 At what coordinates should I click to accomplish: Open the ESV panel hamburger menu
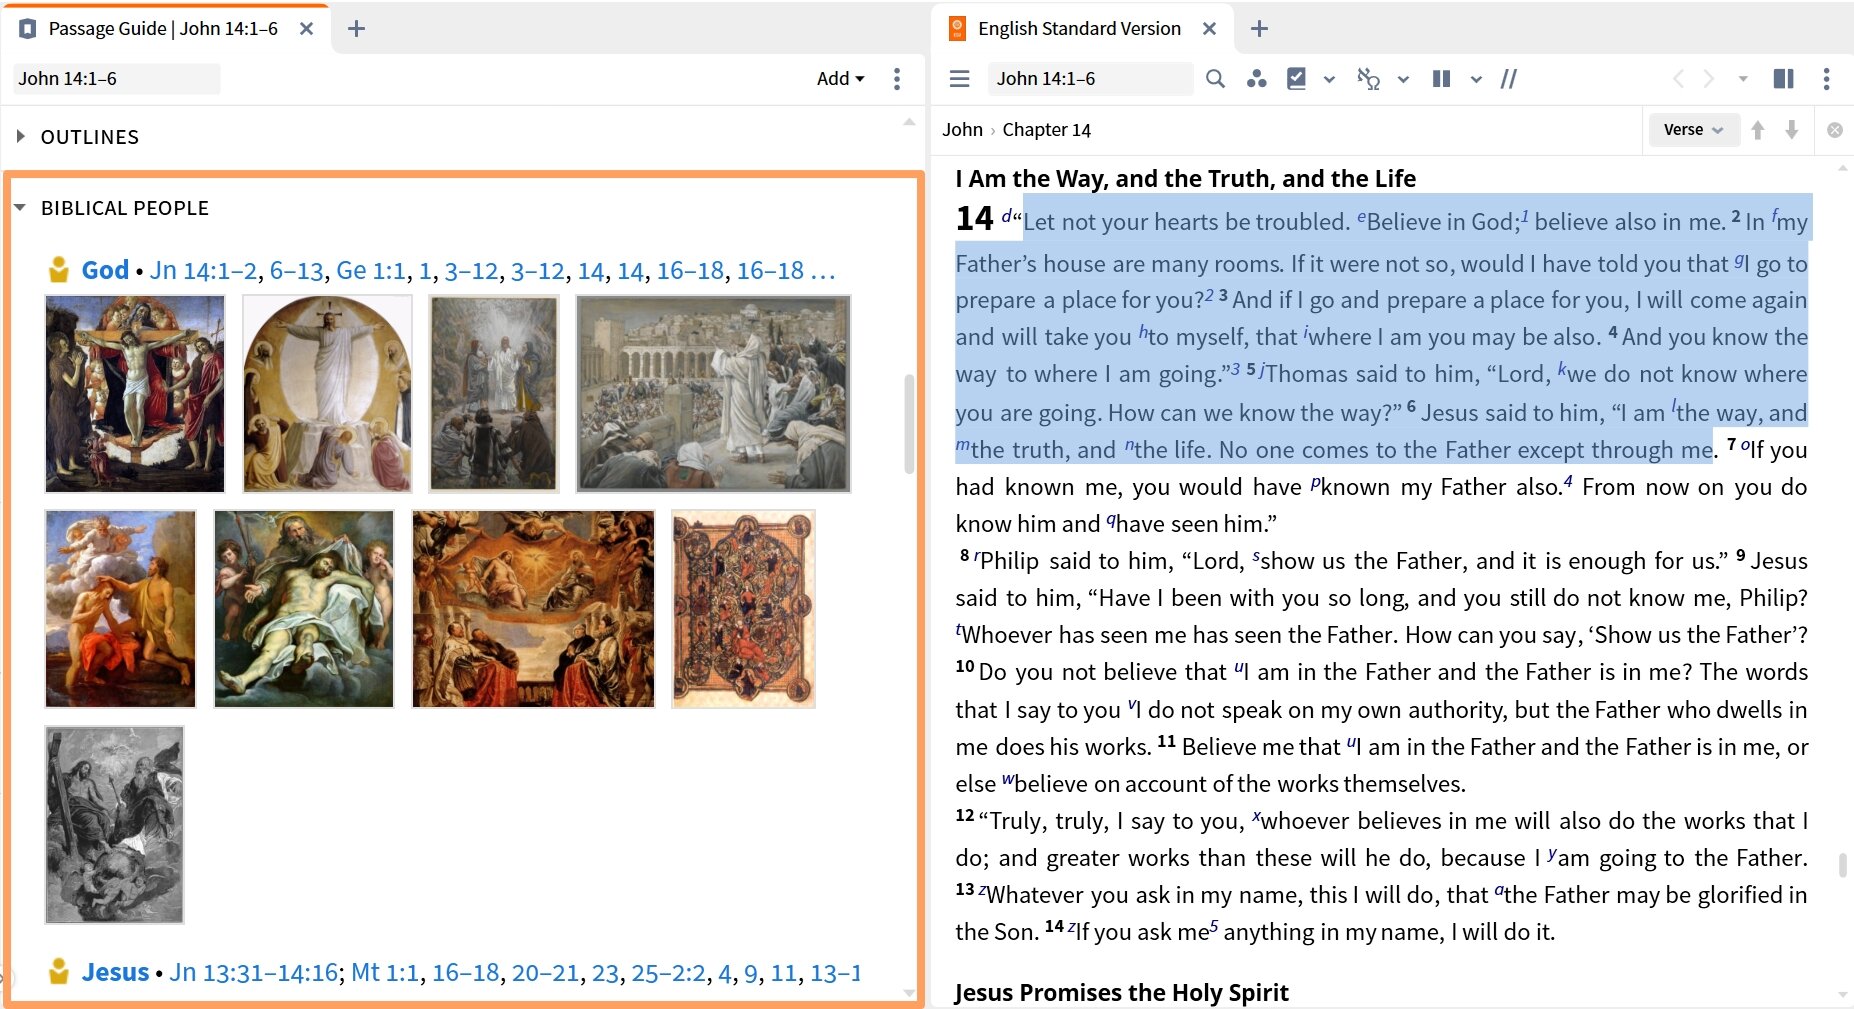click(959, 79)
